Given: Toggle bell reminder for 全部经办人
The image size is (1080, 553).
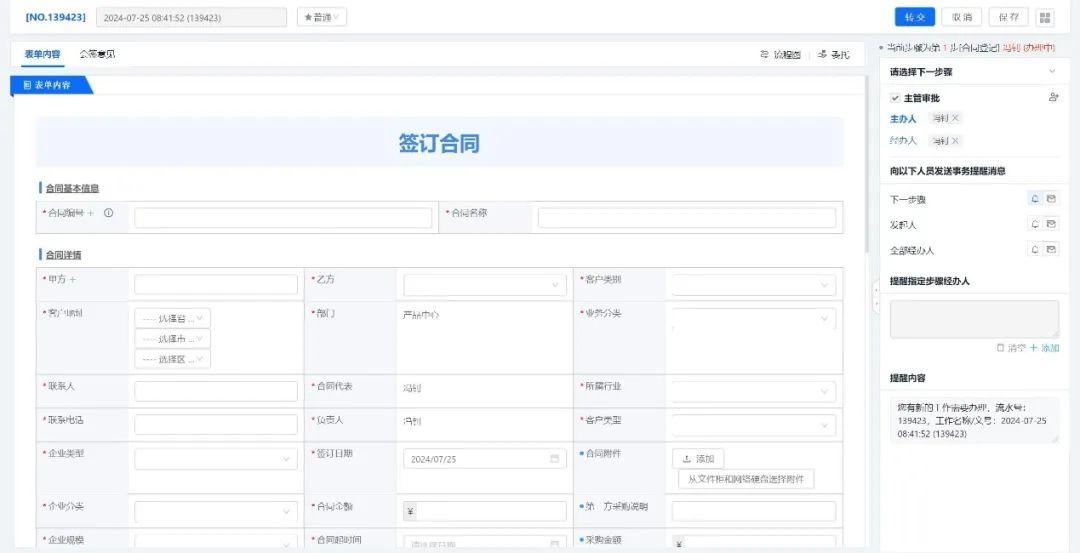Looking at the screenshot, I should (x=1035, y=249).
